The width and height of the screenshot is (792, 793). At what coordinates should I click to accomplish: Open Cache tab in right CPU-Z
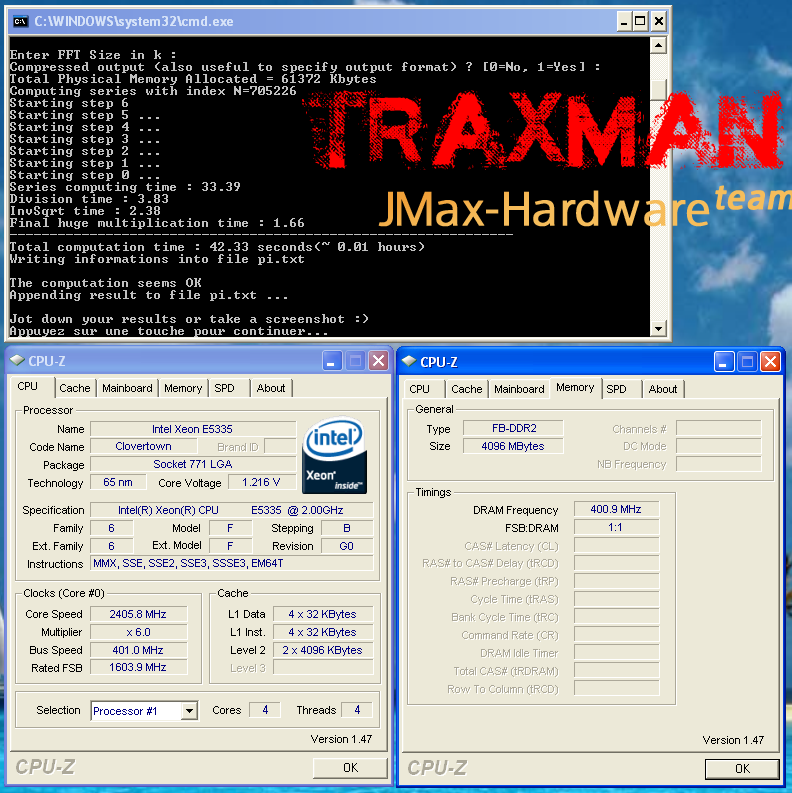click(466, 389)
